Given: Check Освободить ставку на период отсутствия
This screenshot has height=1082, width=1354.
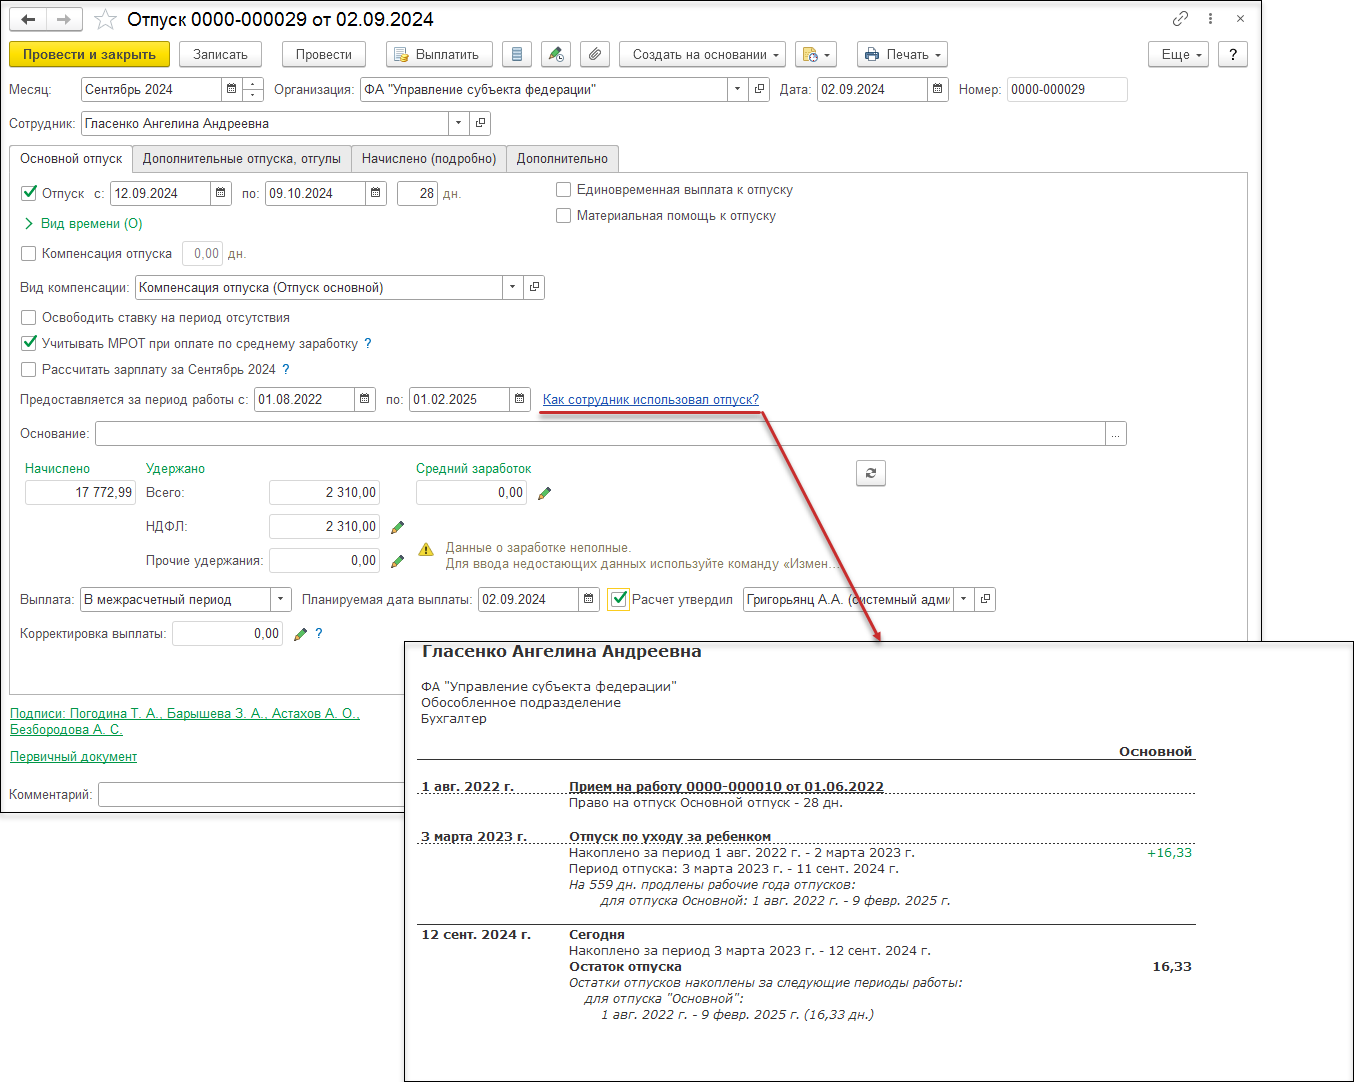Looking at the screenshot, I should pyautogui.click(x=29, y=317).
